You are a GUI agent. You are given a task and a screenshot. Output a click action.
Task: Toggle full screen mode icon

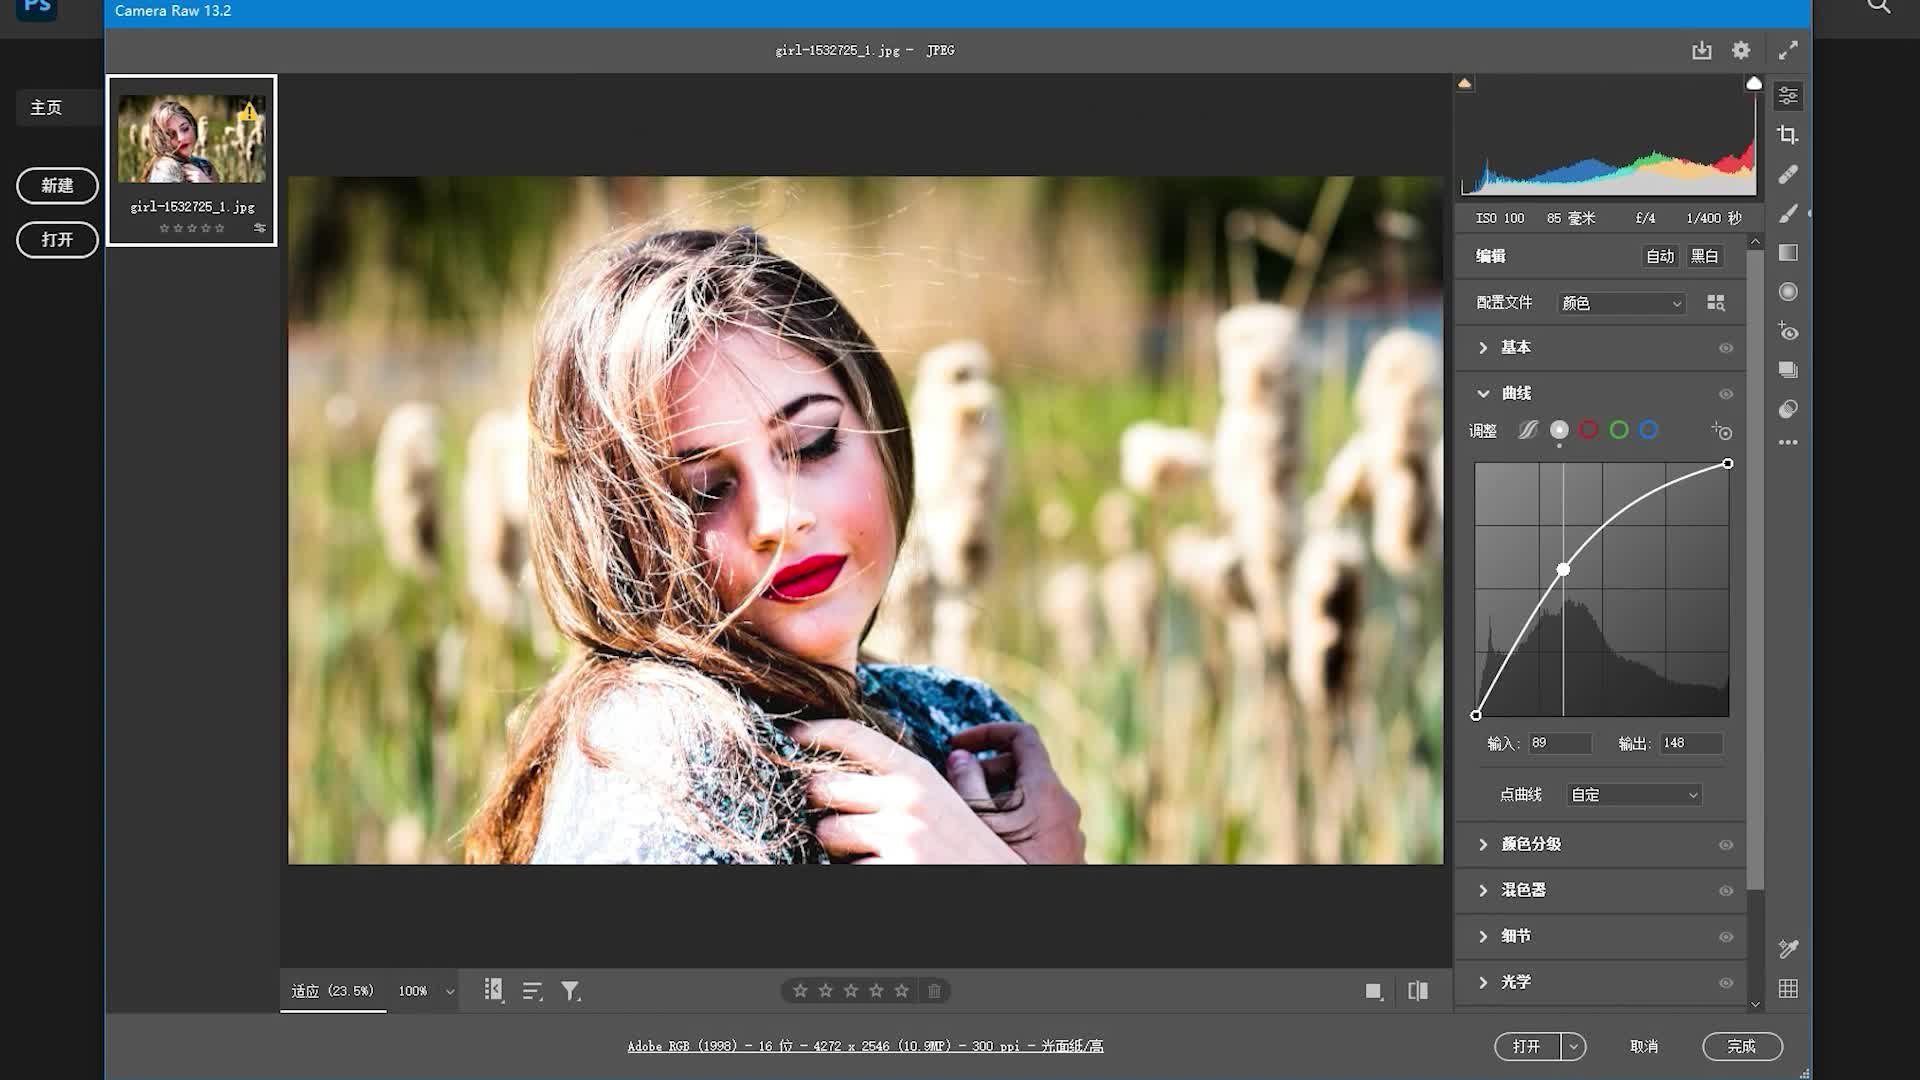[x=1788, y=50]
